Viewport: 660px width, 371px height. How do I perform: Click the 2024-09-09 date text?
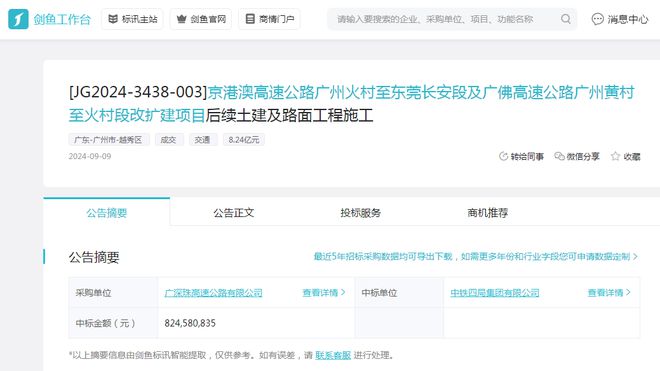(x=90, y=156)
